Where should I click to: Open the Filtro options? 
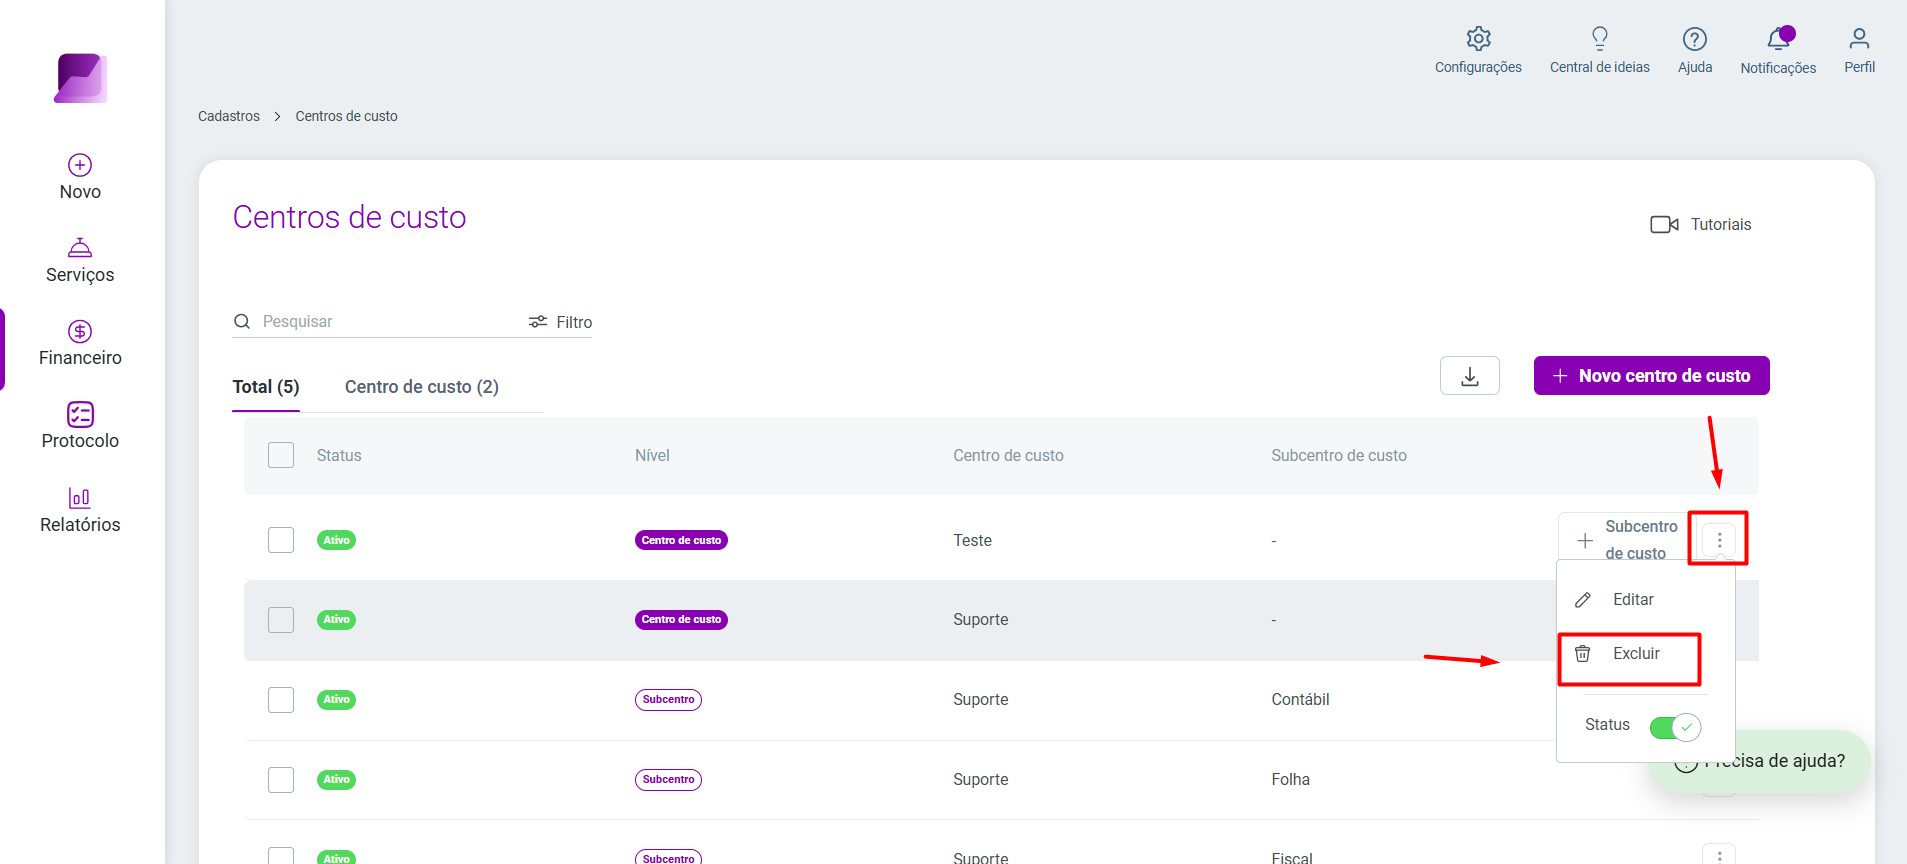coord(560,322)
